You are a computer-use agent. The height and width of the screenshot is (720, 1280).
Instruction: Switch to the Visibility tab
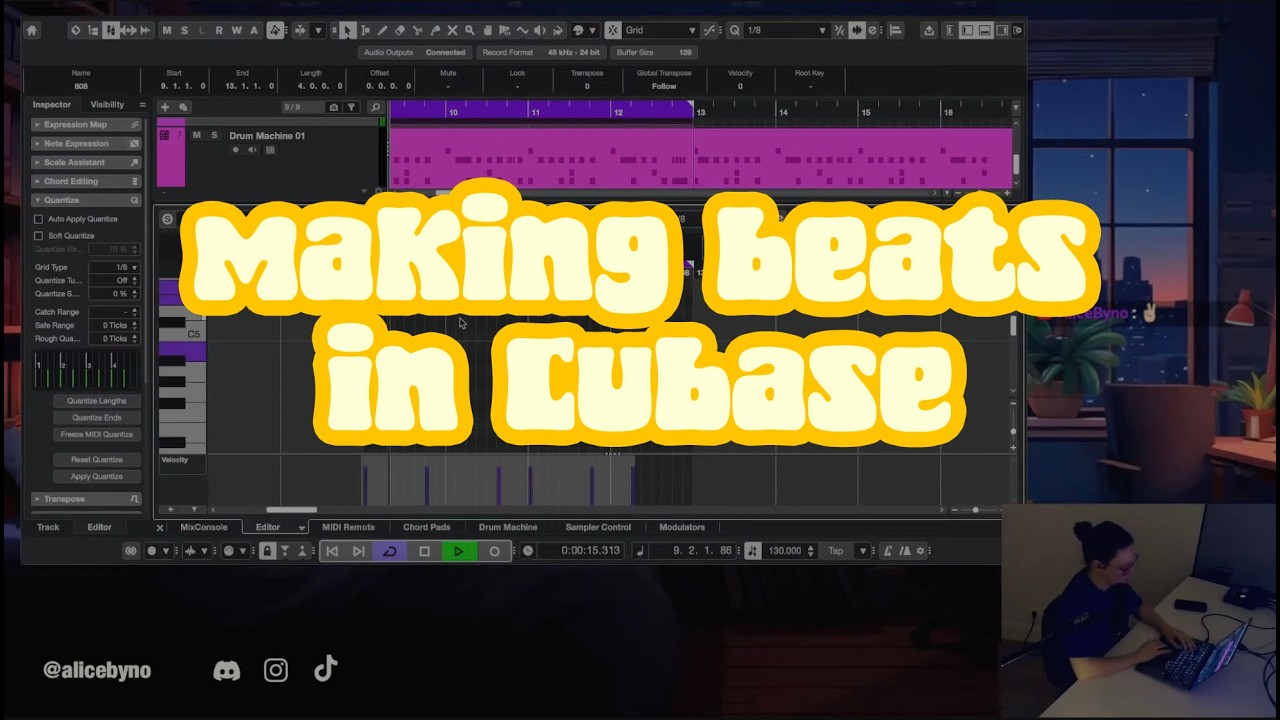107,105
